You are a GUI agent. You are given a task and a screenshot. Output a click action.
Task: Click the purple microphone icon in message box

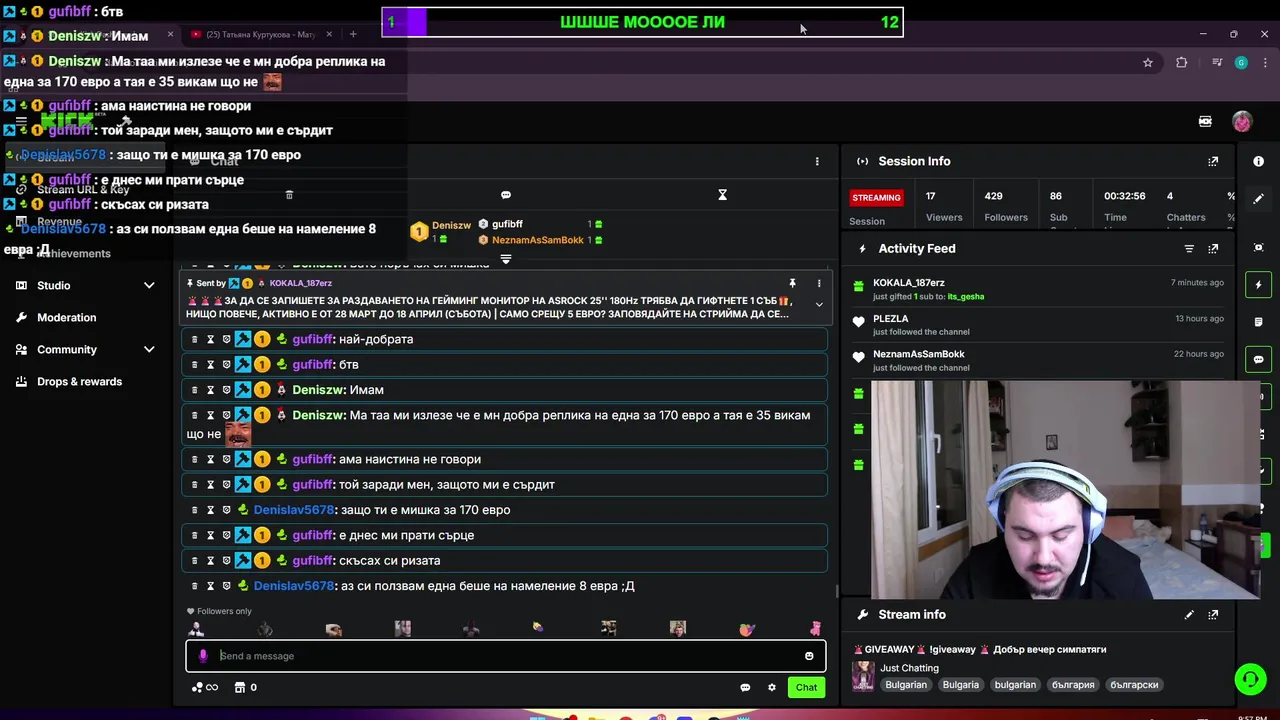(203, 656)
